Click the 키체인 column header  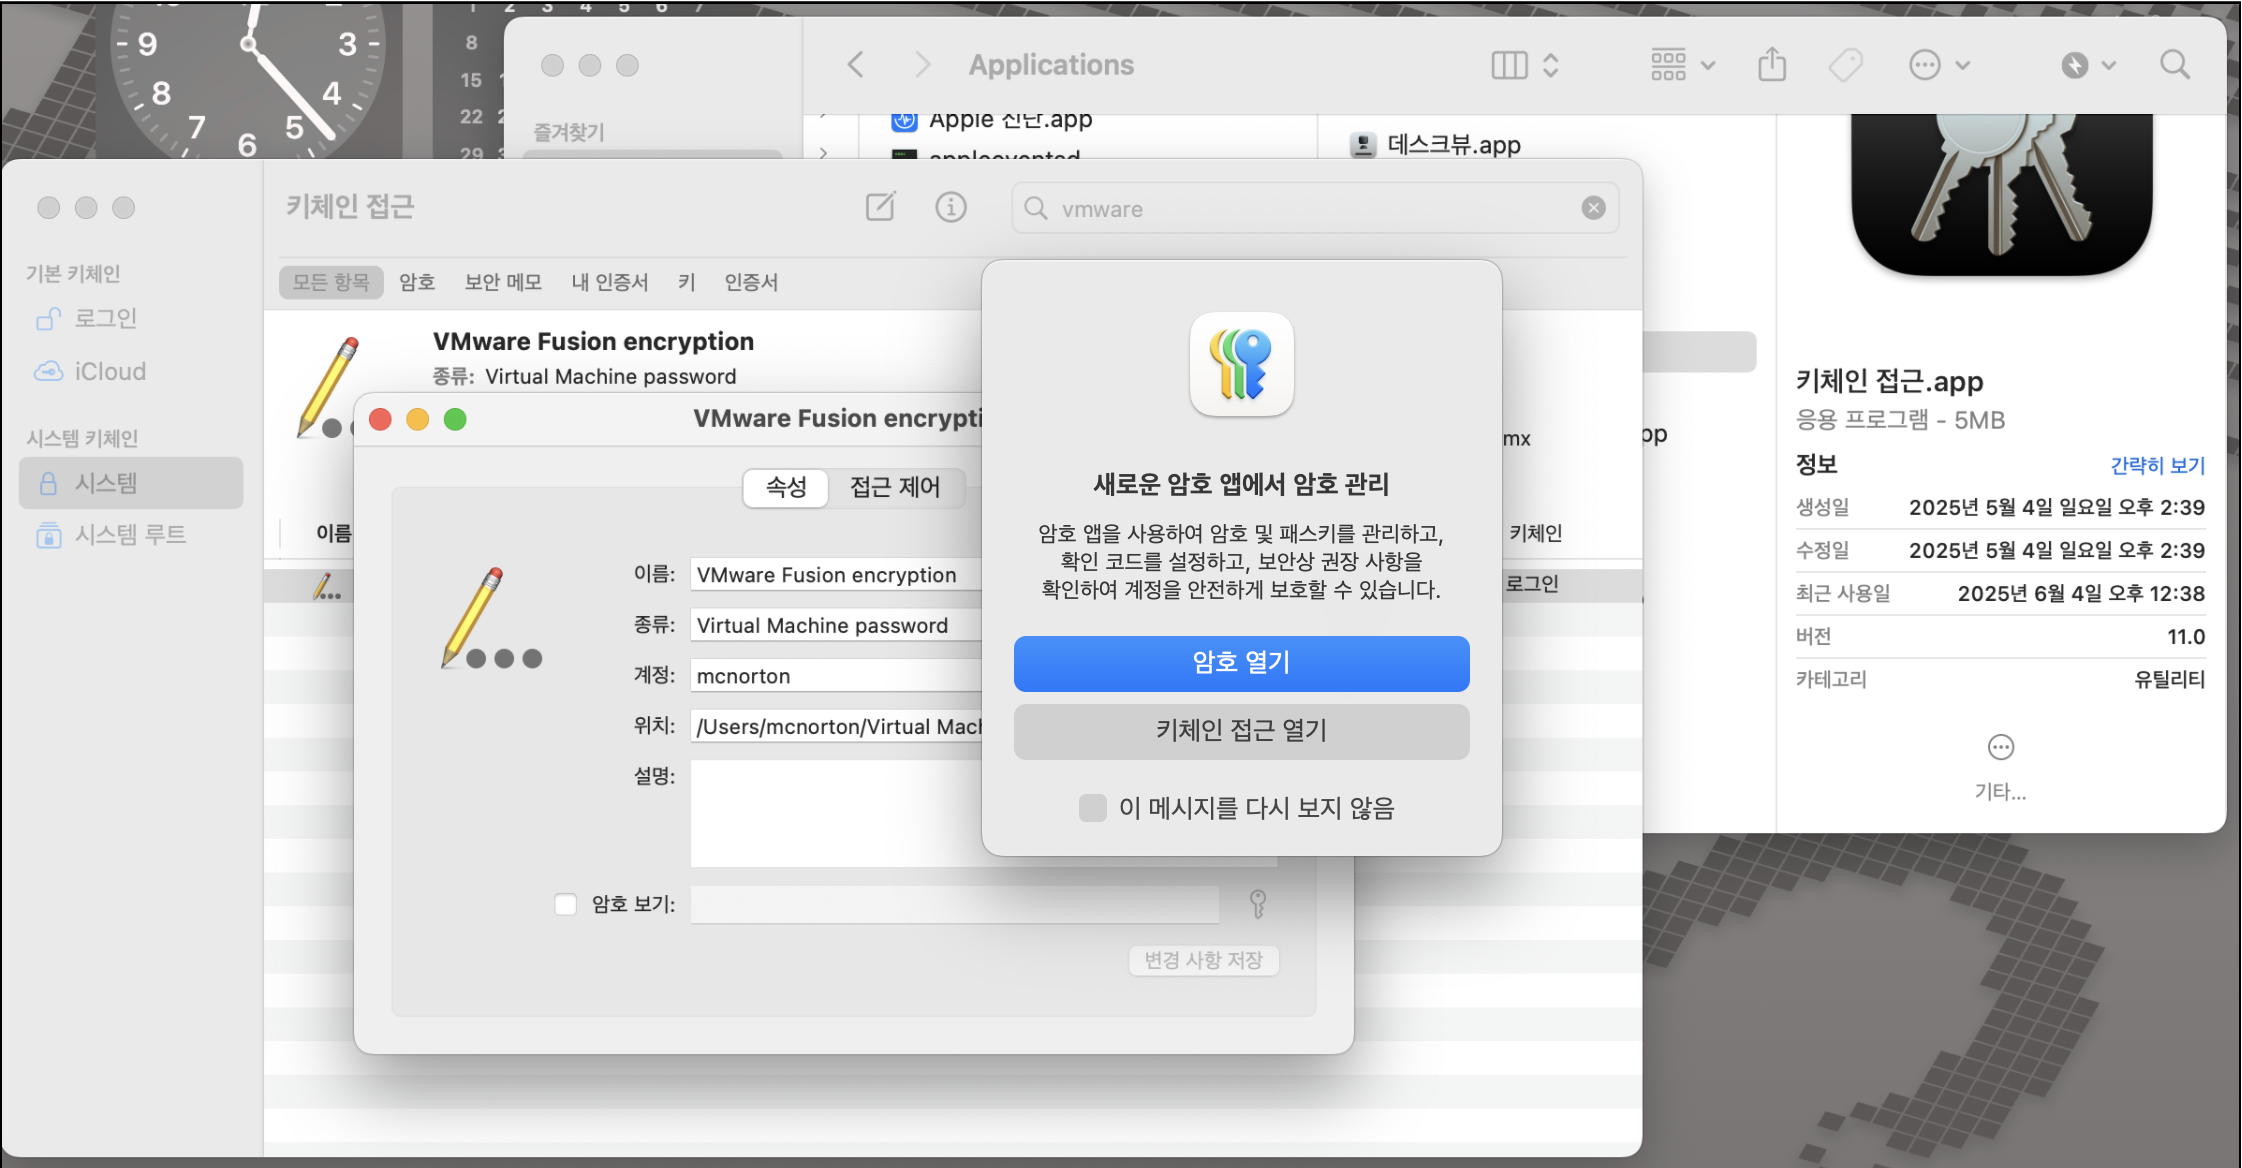click(1536, 533)
